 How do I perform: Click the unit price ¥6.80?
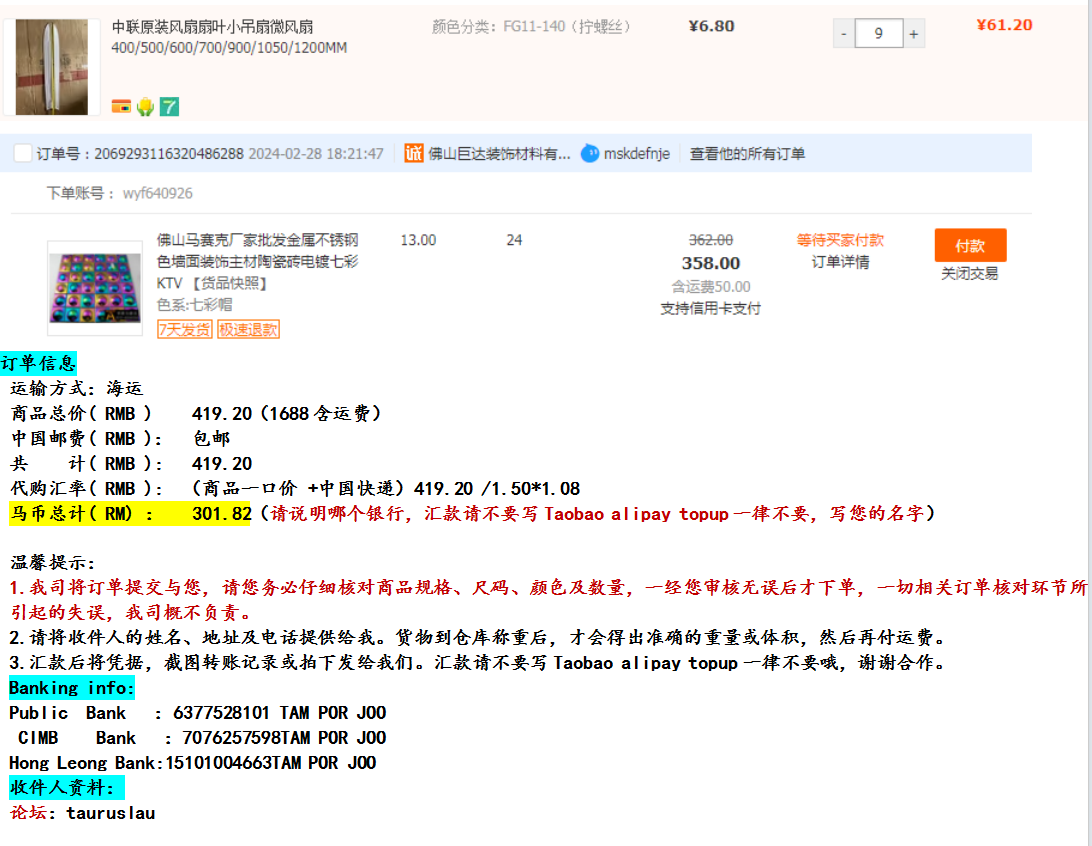point(711,26)
